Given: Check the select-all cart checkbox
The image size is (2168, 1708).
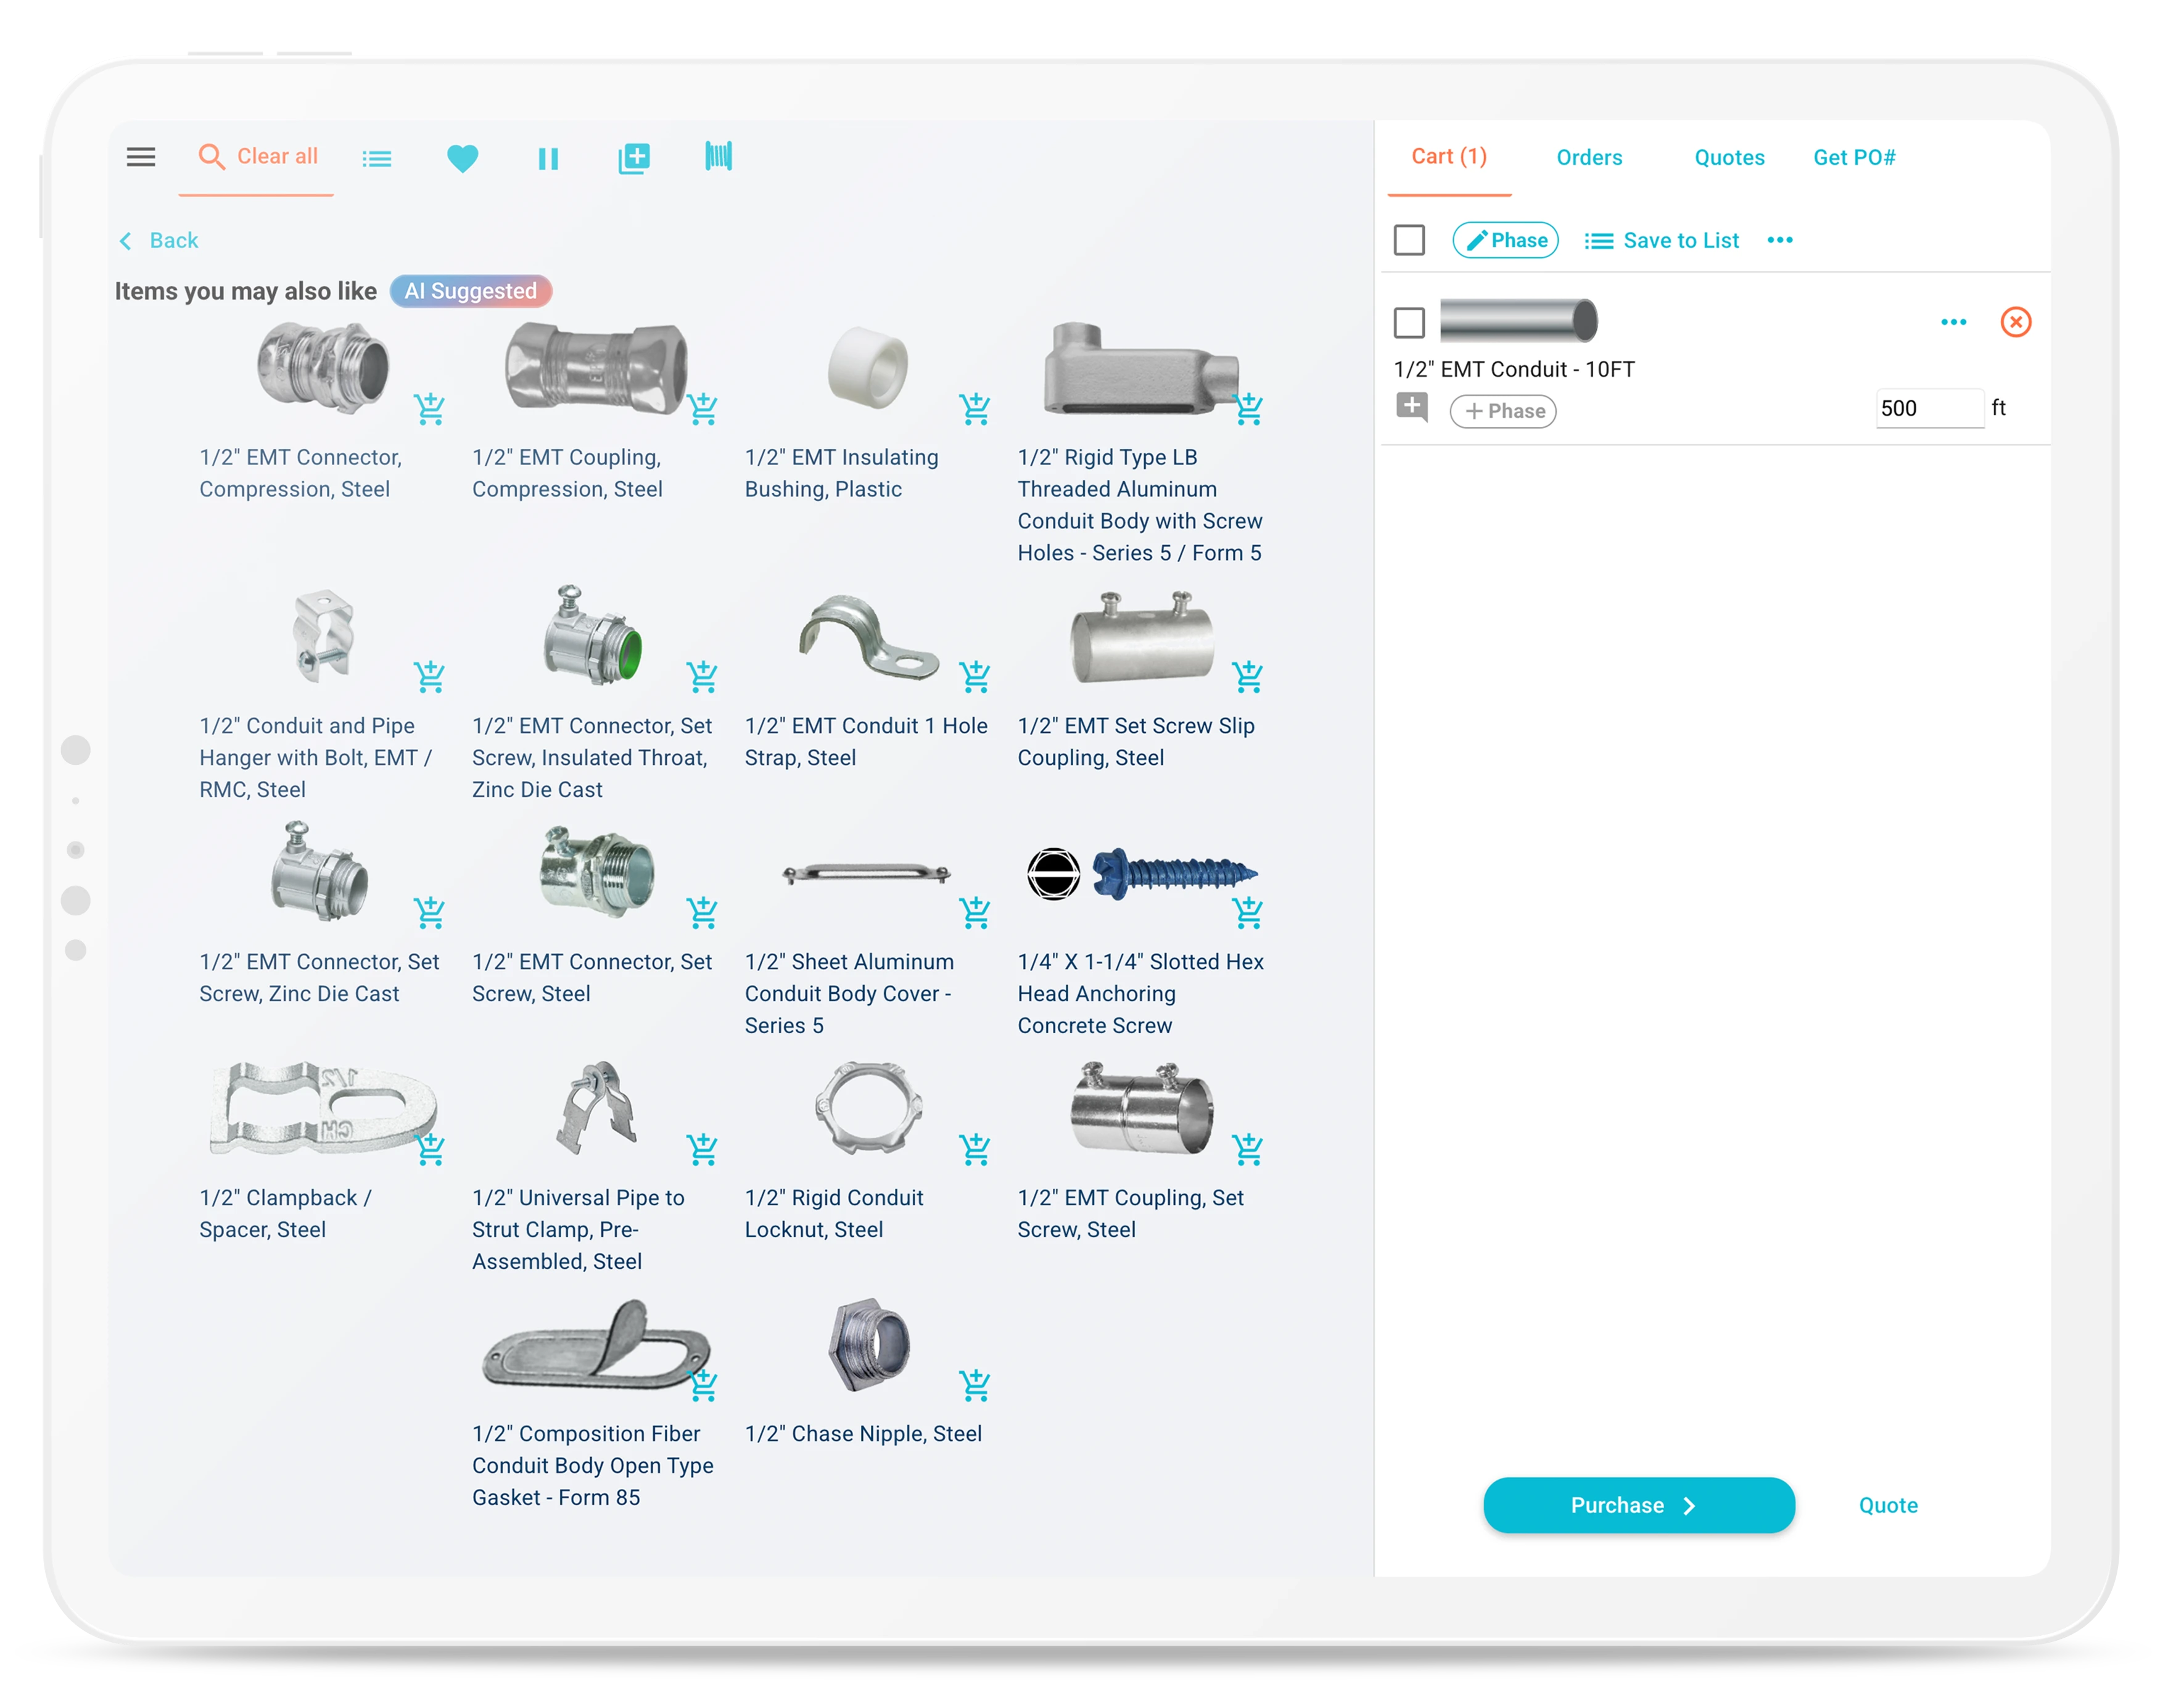Looking at the screenshot, I should [x=1409, y=240].
